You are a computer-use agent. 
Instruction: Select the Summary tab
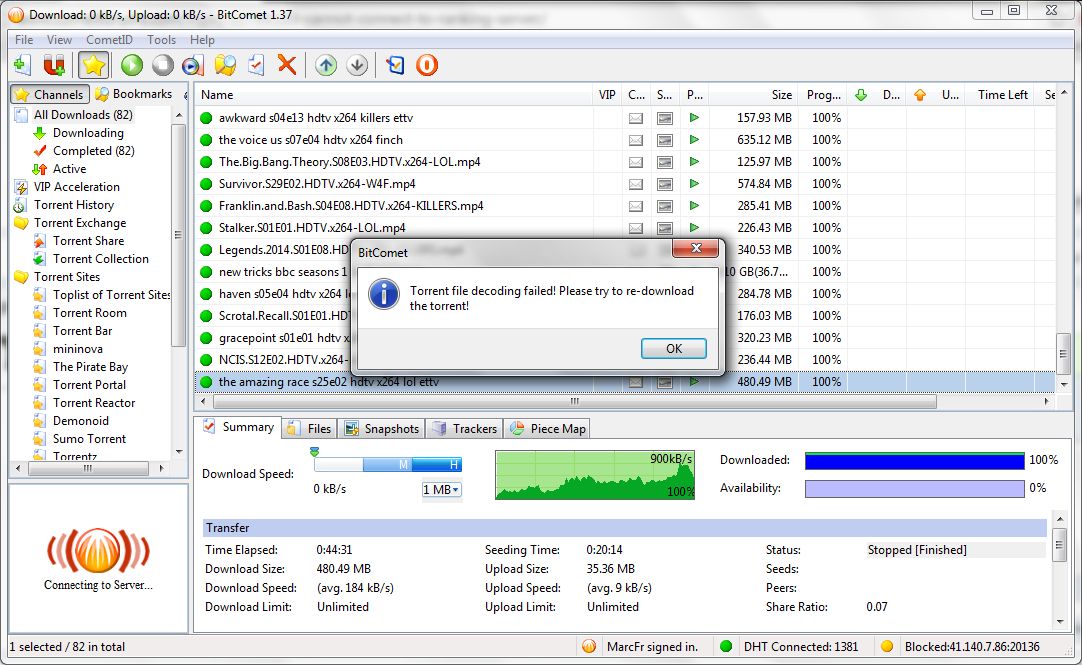pyautogui.click(x=238, y=427)
